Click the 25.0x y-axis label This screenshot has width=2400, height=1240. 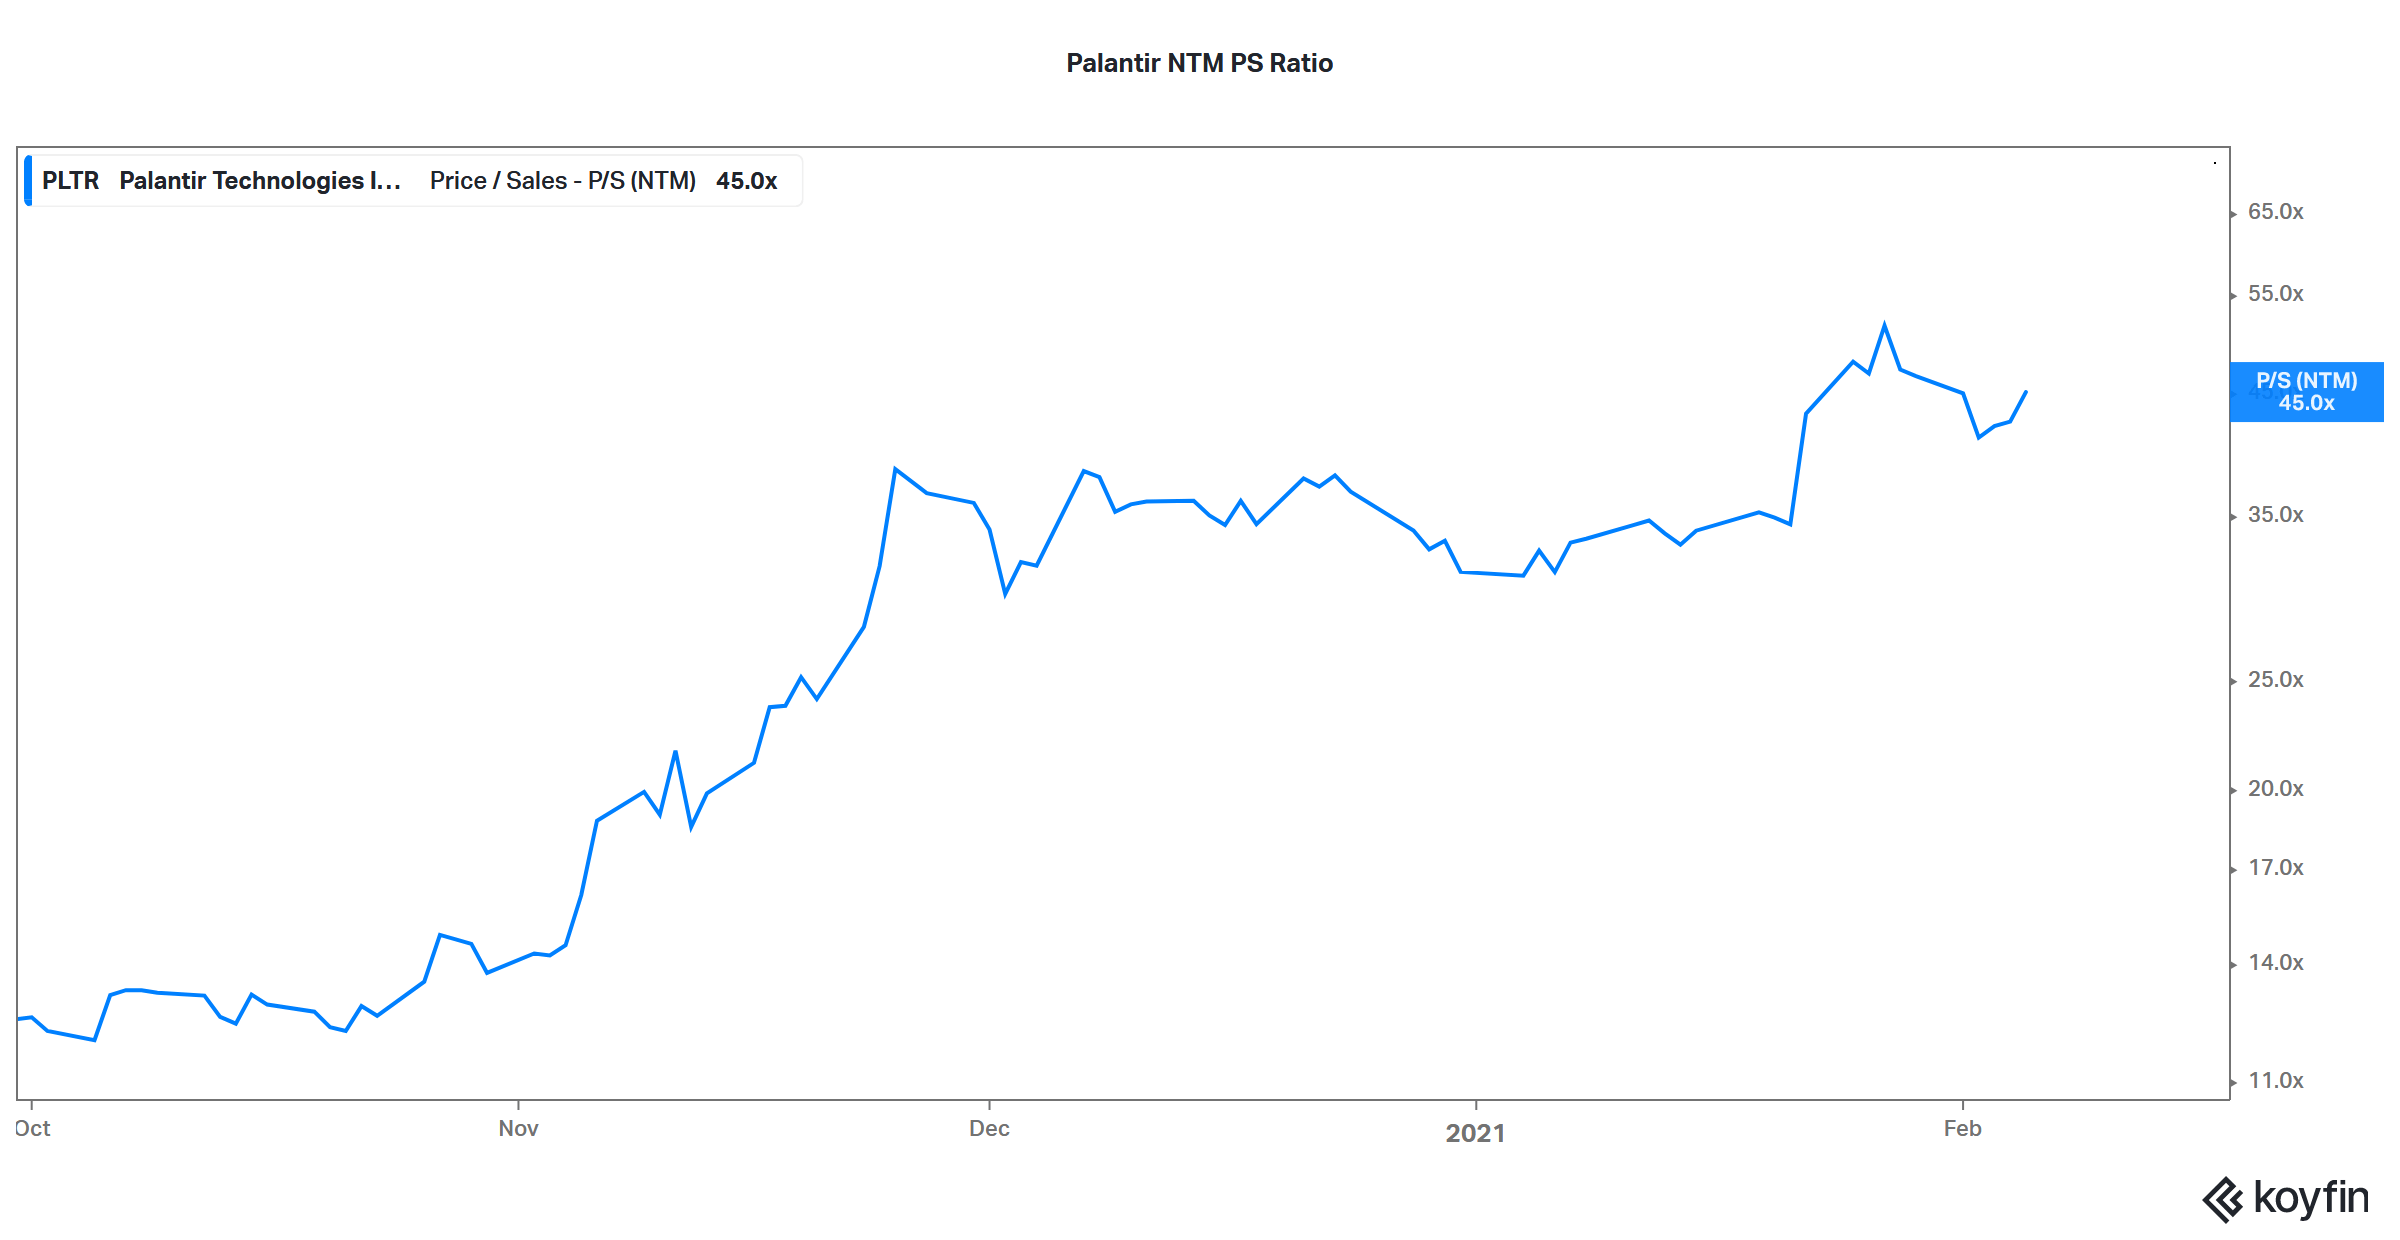(x=2275, y=680)
